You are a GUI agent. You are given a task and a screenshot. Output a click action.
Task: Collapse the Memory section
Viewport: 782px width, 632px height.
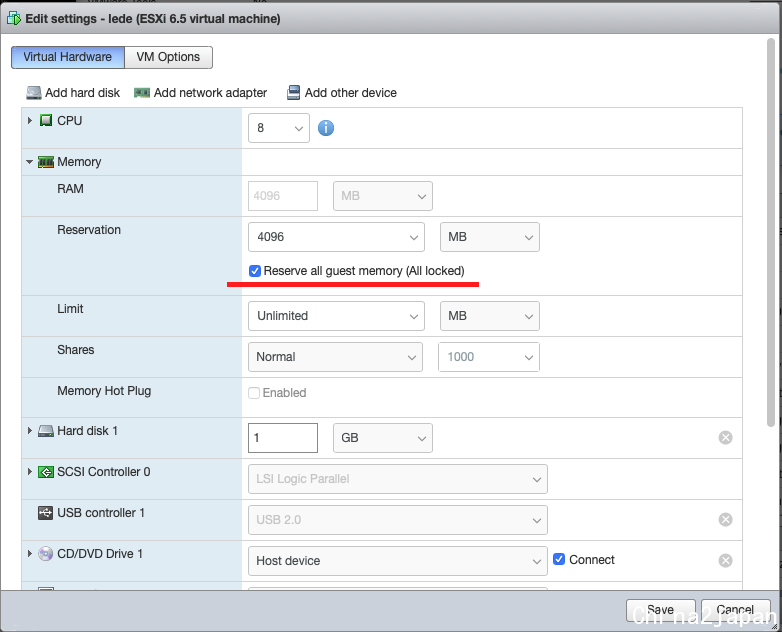[29, 162]
